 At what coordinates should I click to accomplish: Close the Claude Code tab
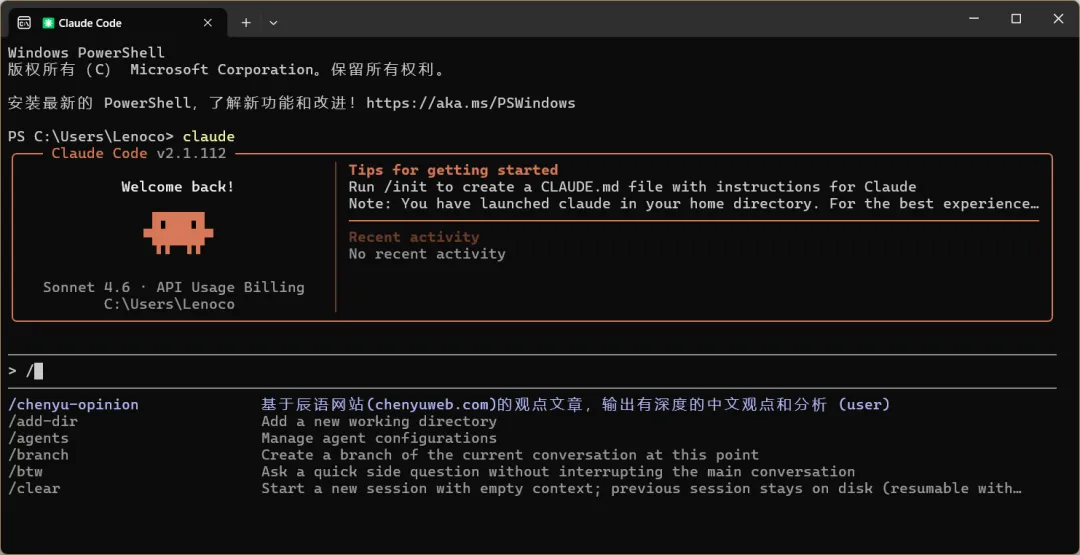point(209,22)
